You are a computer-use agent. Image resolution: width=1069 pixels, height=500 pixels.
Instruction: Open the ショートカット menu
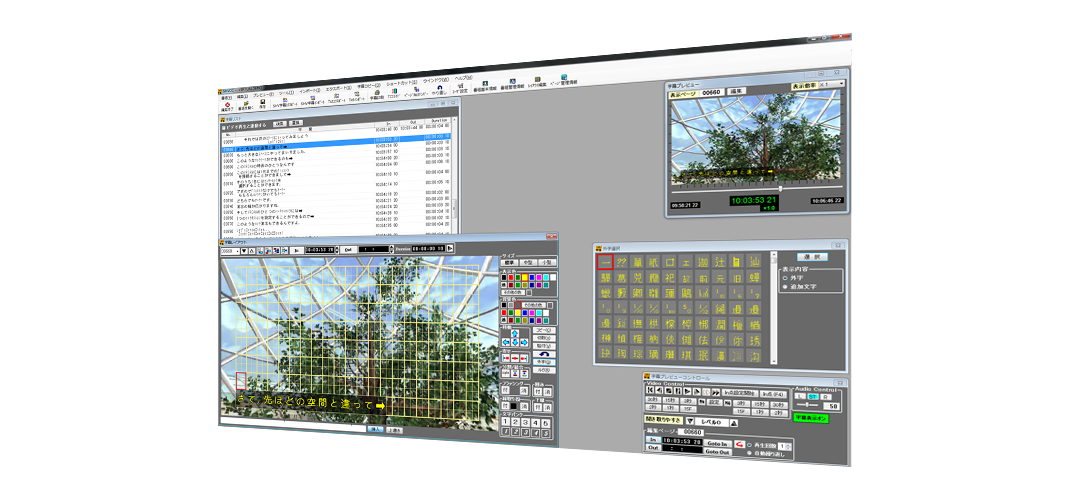coord(402,83)
